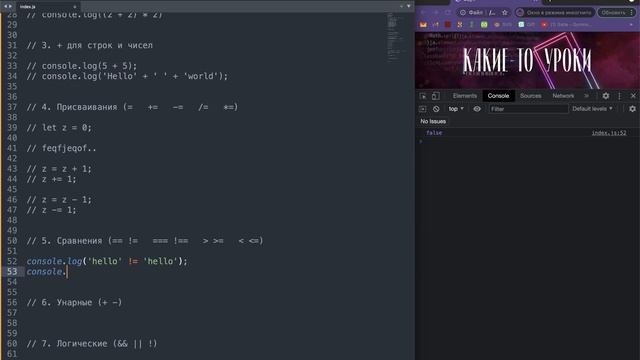Click the '// z += 1;' line
This screenshot has height=360, width=640.
51,179
